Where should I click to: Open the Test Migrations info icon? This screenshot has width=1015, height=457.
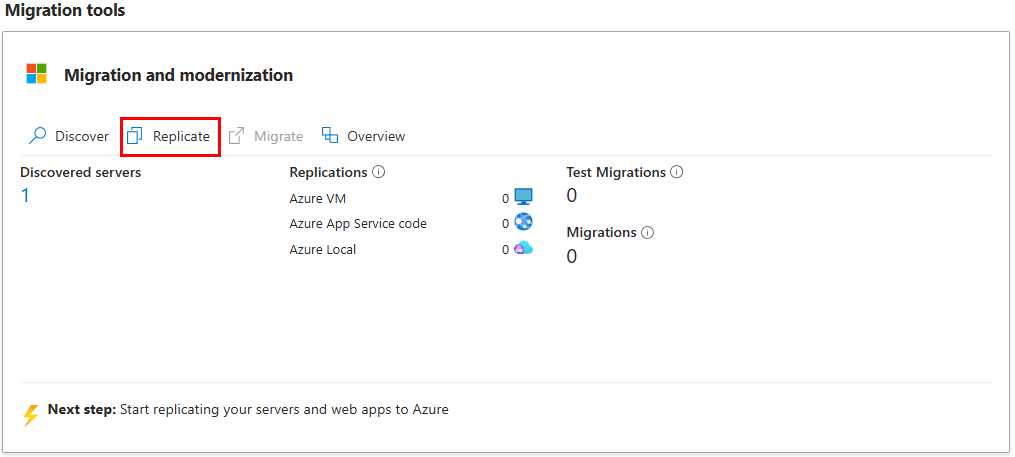coord(677,172)
